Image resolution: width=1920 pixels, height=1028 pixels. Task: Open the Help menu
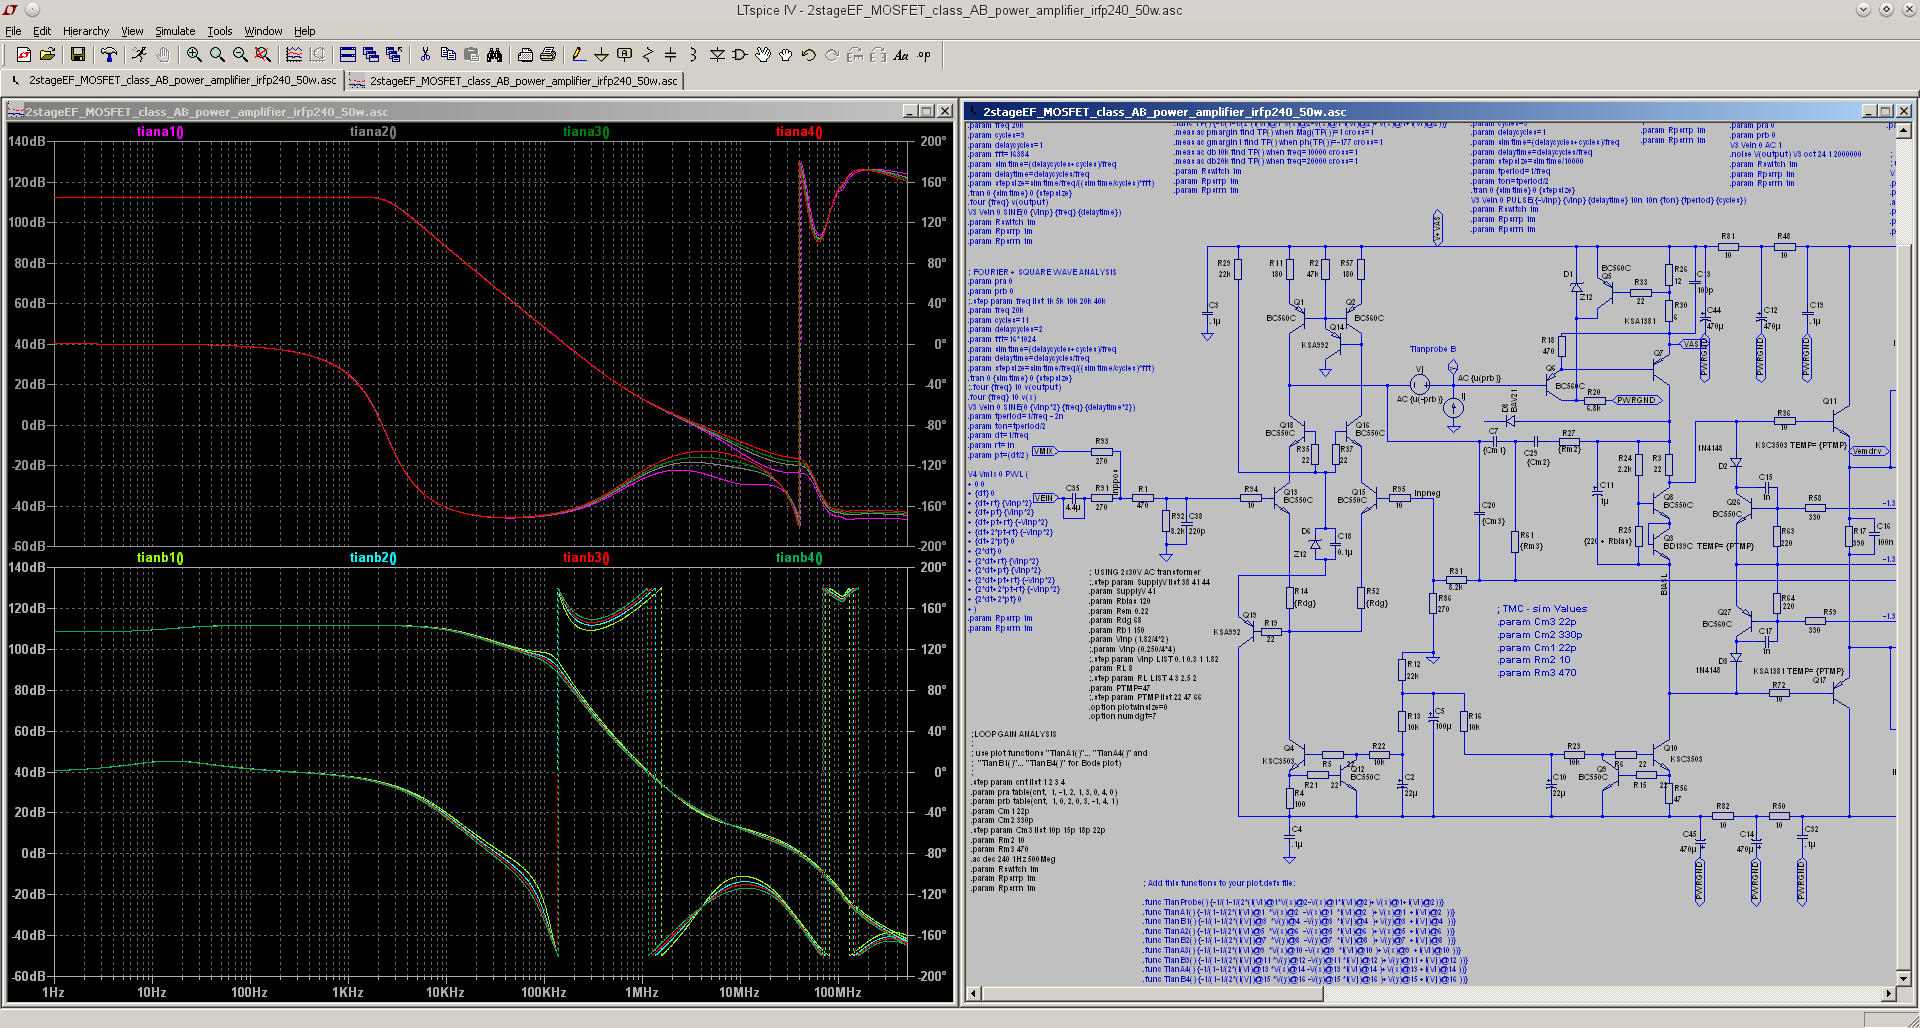pos(305,31)
